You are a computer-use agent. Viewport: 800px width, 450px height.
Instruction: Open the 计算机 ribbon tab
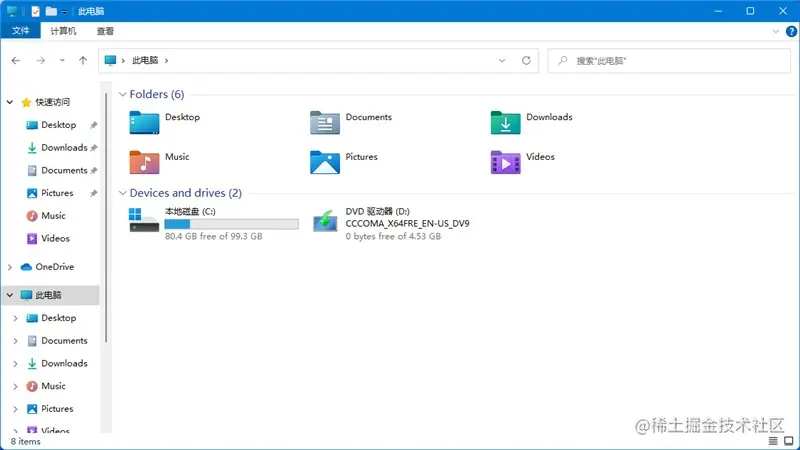pos(63,31)
